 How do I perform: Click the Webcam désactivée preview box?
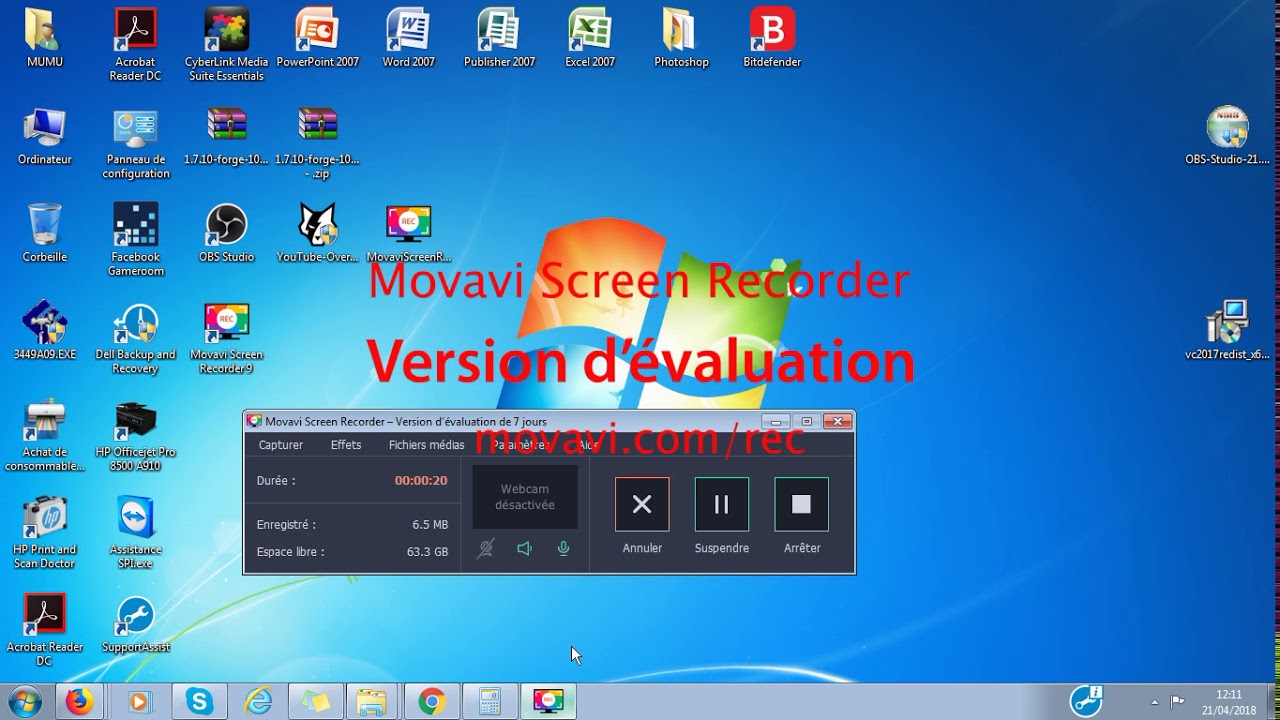tap(525, 497)
